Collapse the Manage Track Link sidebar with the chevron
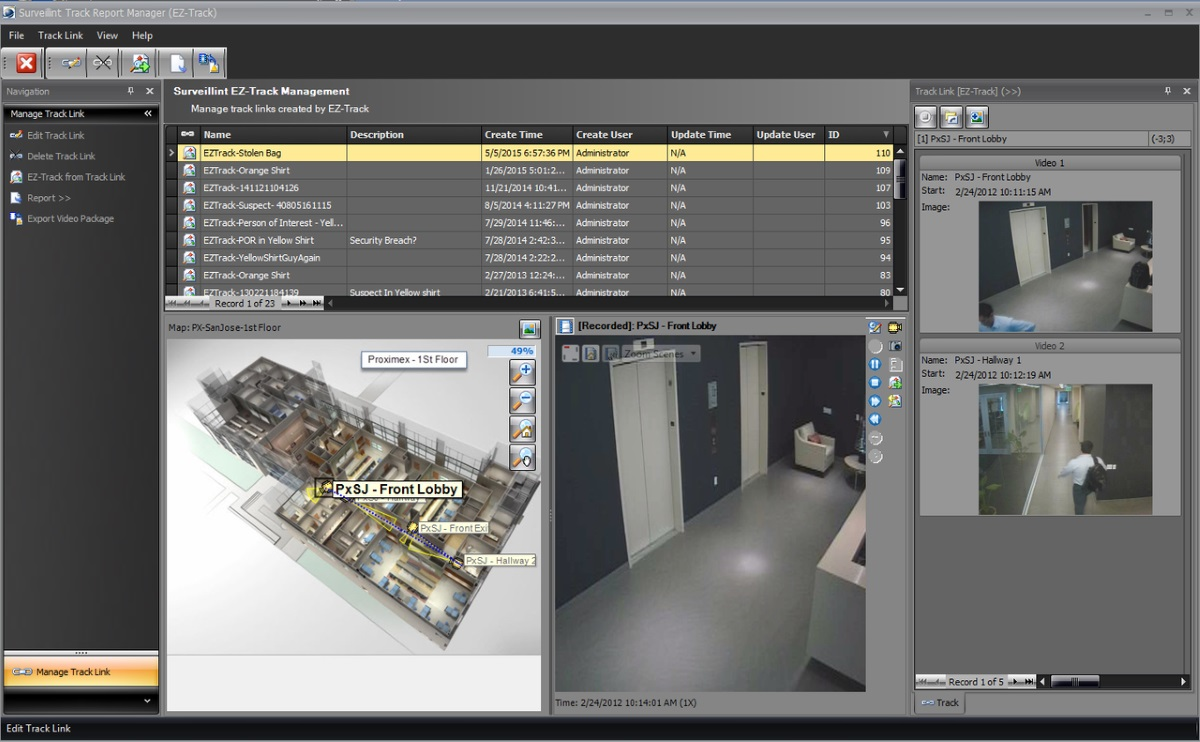Image resolution: width=1200 pixels, height=742 pixels. point(149,113)
